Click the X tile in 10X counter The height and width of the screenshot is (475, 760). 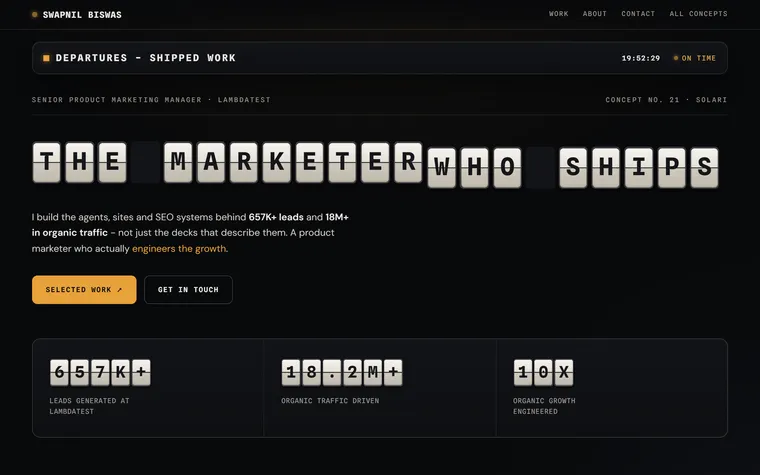click(x=564, y=372)
